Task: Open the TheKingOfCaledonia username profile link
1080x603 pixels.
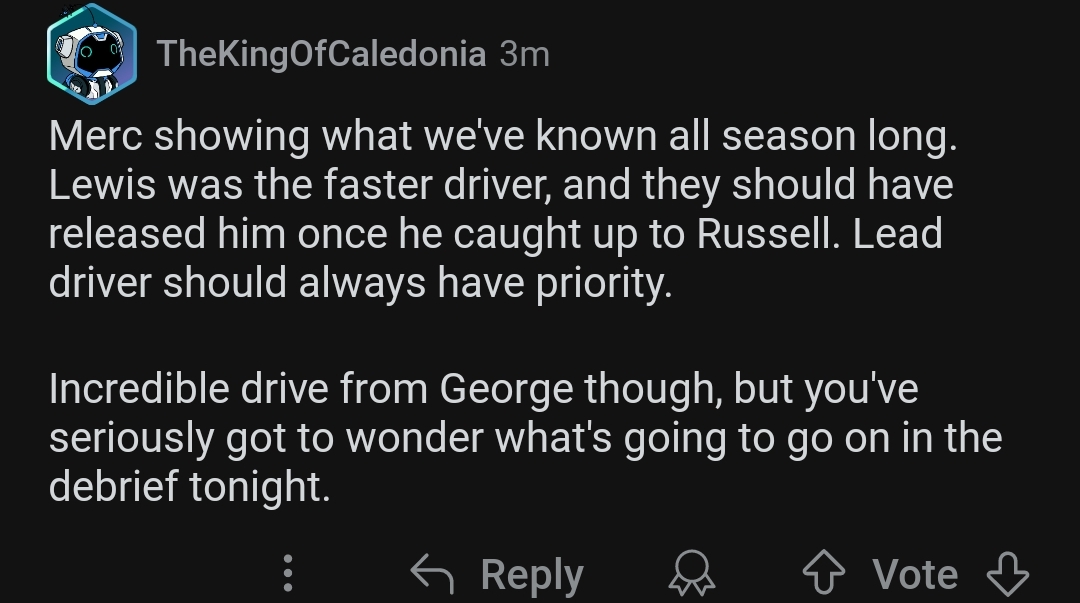Action: pos(322,54)
